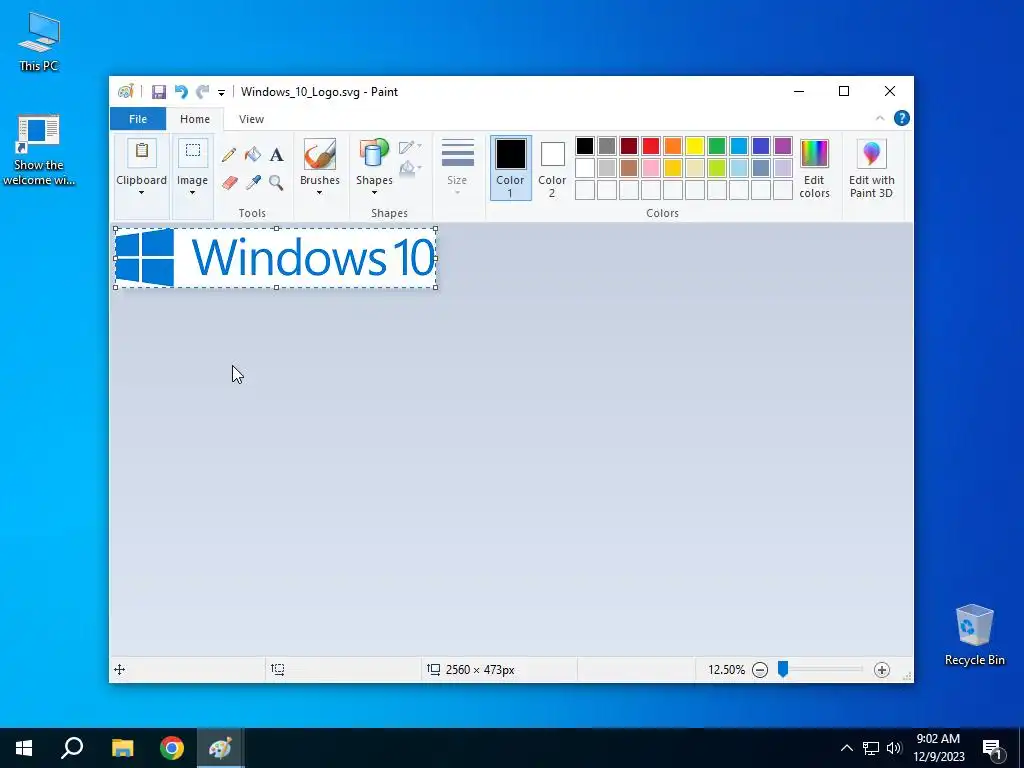This screenshot has height=768, width=1024.
Task: Click the Shape outline icon
Action: coord(409,146)
